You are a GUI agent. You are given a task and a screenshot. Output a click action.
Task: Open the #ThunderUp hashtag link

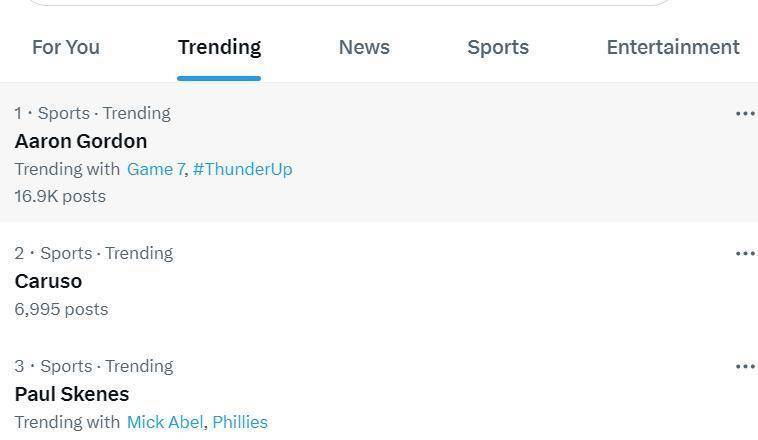click(x=243, y=169)
